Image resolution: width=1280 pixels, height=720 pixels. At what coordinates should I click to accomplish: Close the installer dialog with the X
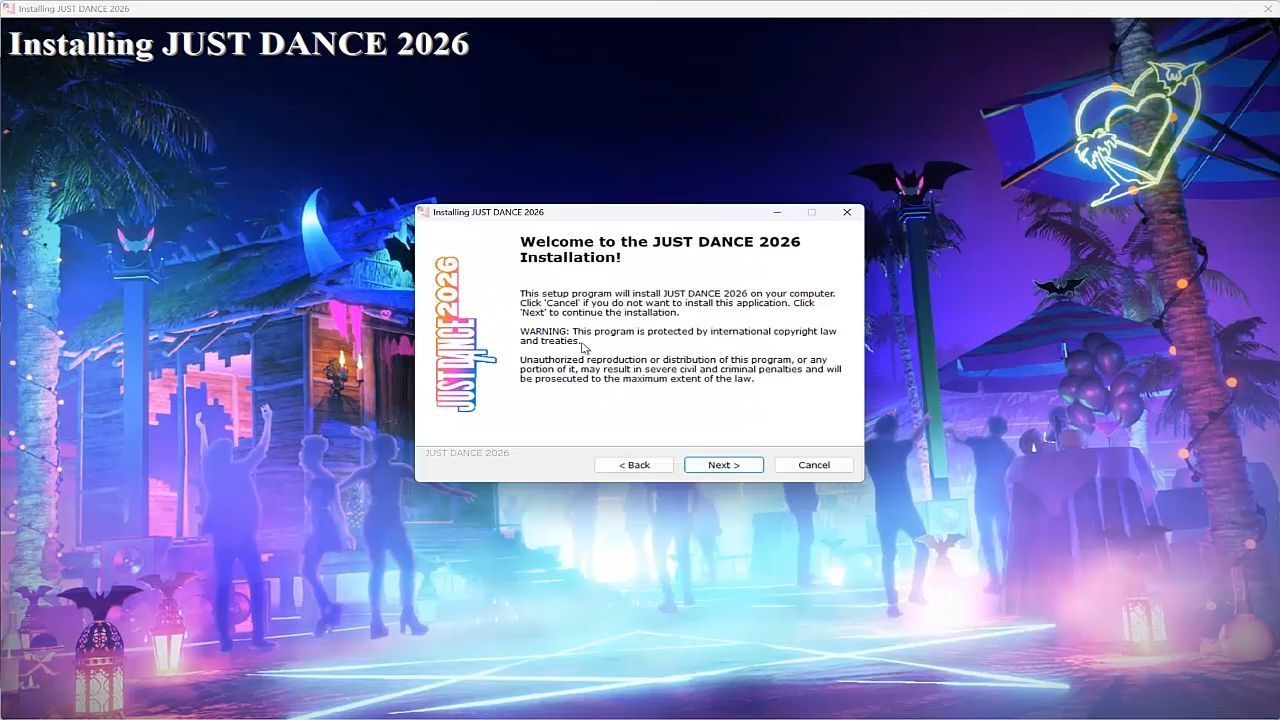tap(847, 212)
